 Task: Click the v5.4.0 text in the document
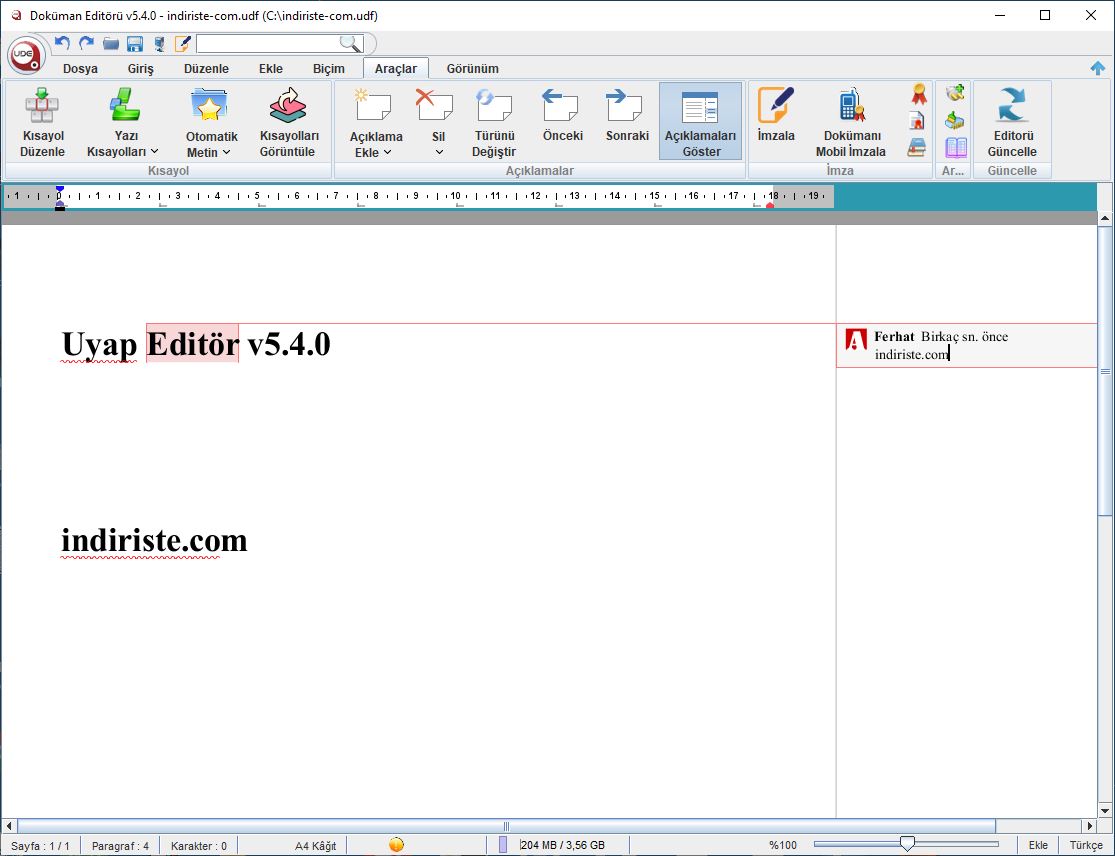click(x=289, y=344)
